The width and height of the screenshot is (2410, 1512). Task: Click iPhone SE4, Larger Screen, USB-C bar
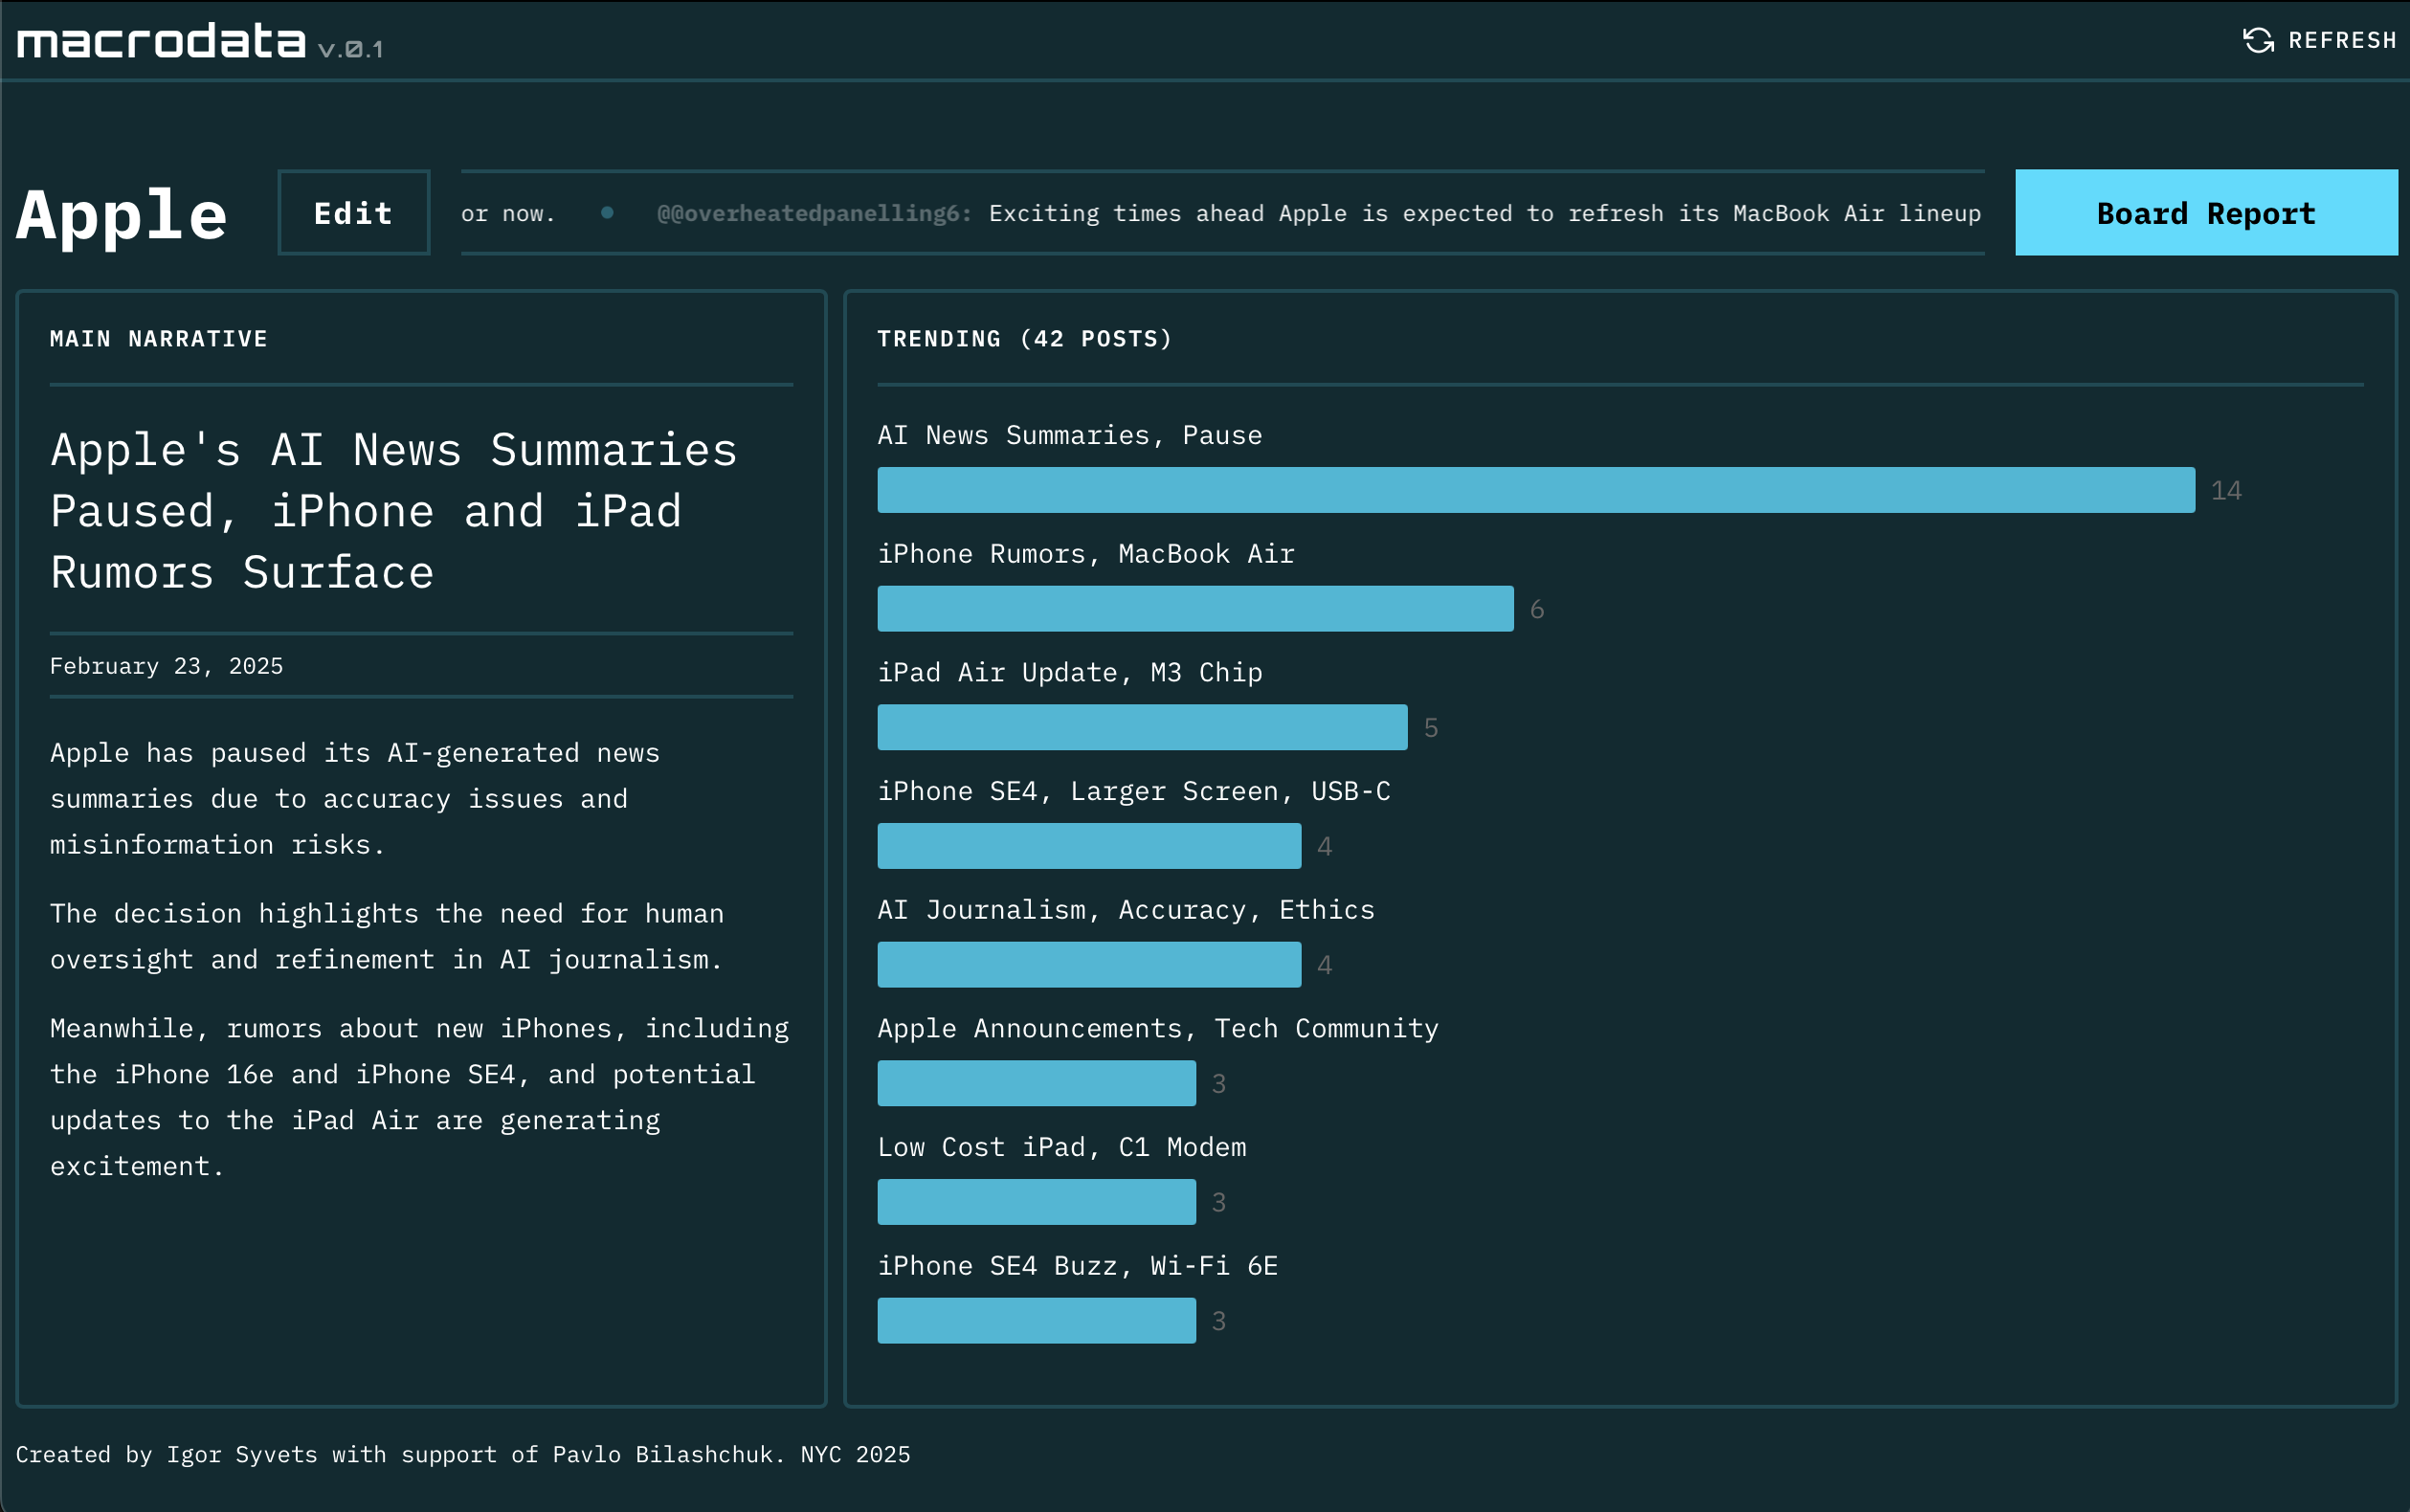pos(1089,846)
